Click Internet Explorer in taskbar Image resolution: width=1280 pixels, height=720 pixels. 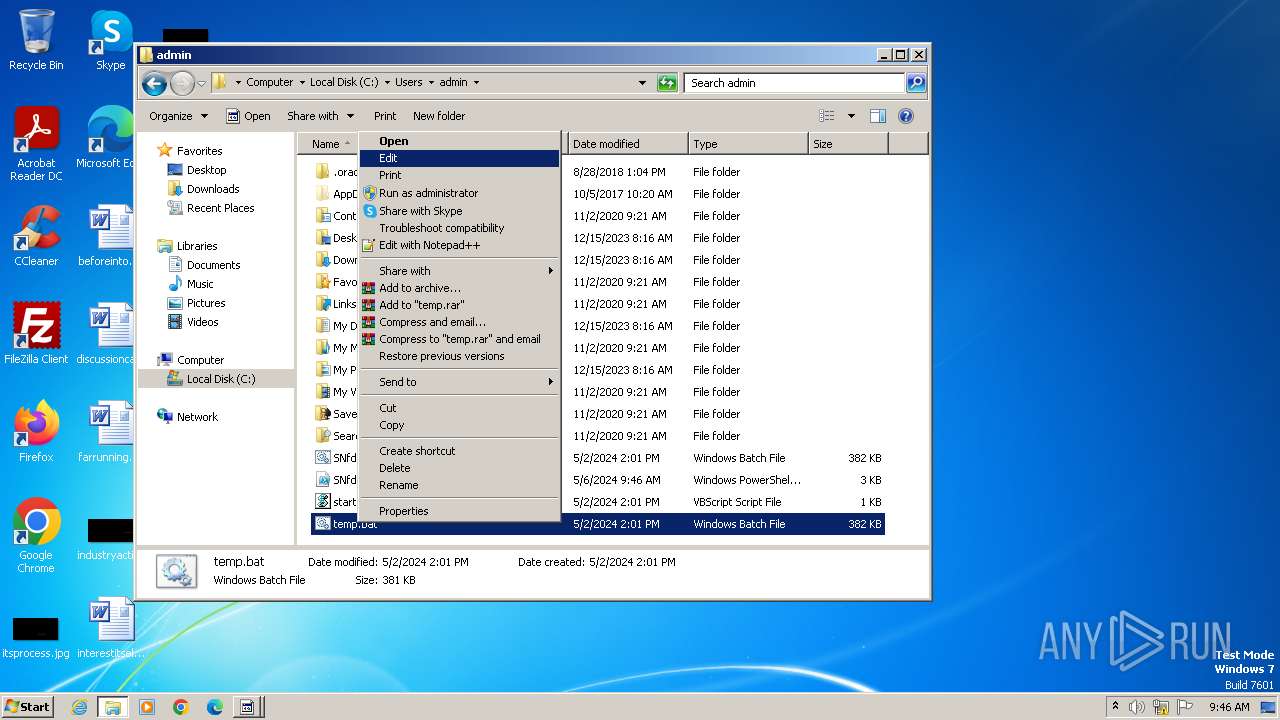tap(79, 707)
